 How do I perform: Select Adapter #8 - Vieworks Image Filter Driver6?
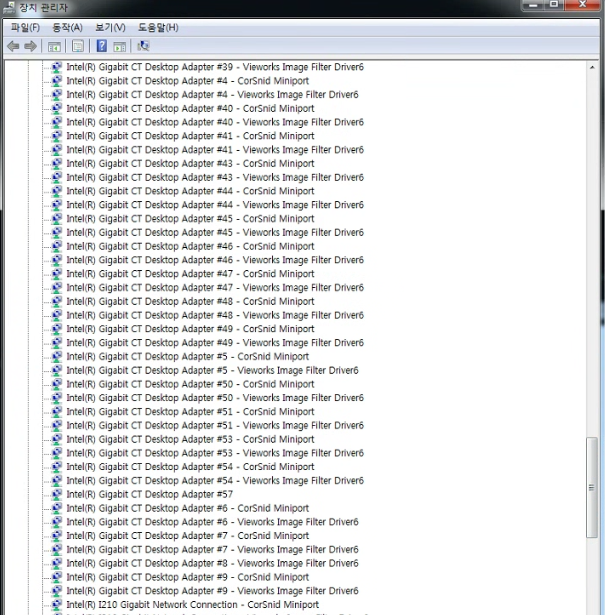[x=212, y=563]
